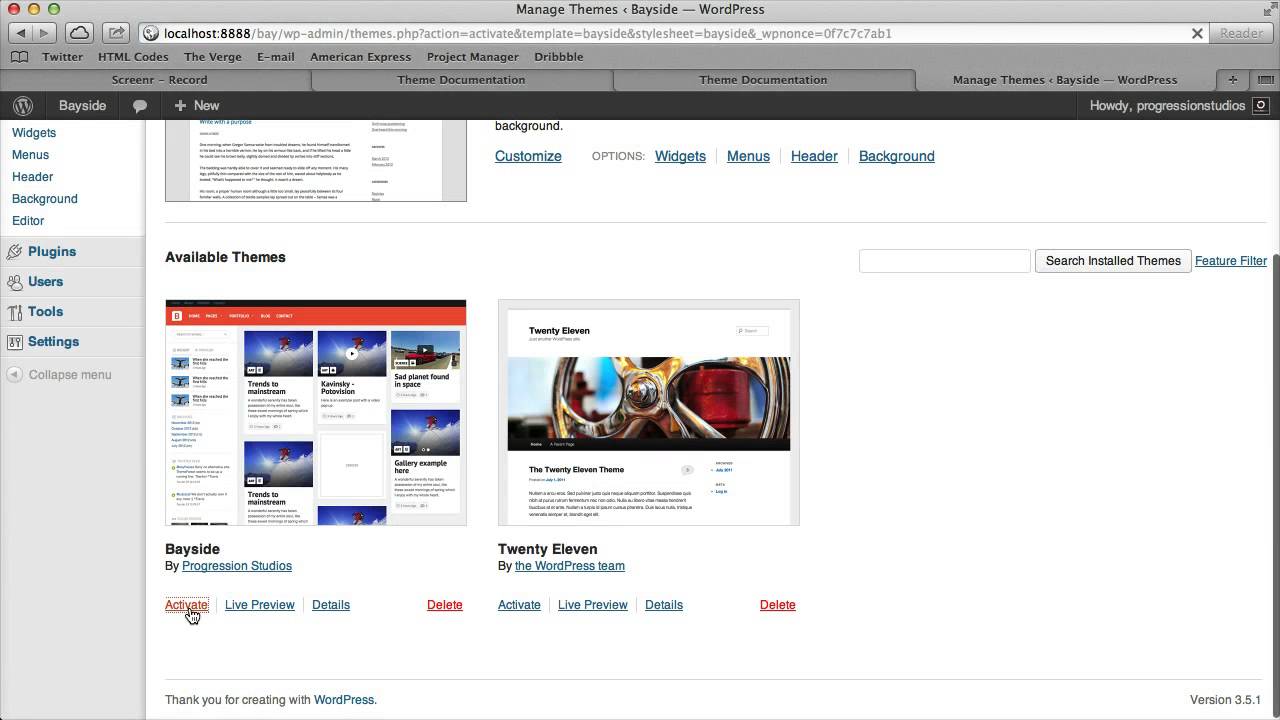This screenshot has width=1280, height=720.
Task: Open Live Preview for Twenty Eleven
Action: [593, 605]
